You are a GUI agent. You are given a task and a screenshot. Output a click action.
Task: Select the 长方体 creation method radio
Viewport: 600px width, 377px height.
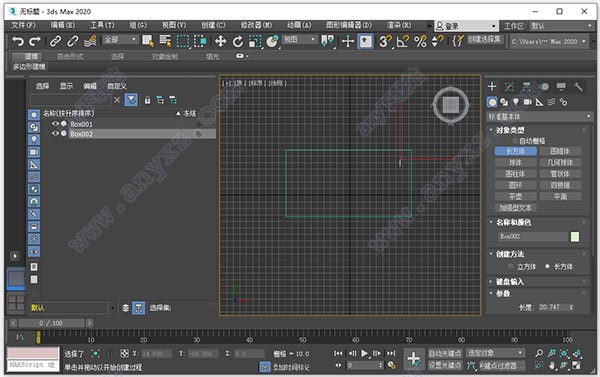point(547,266)
